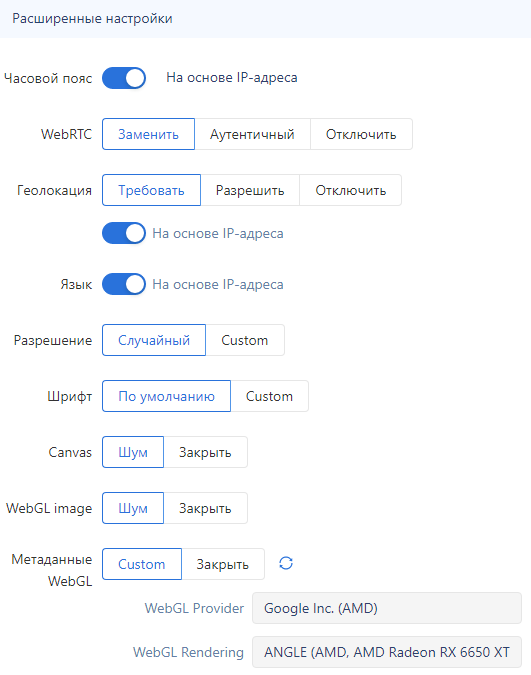531x675 pixels.
Task: Set Геолокация to Отключить
Action: click(351, 190)
